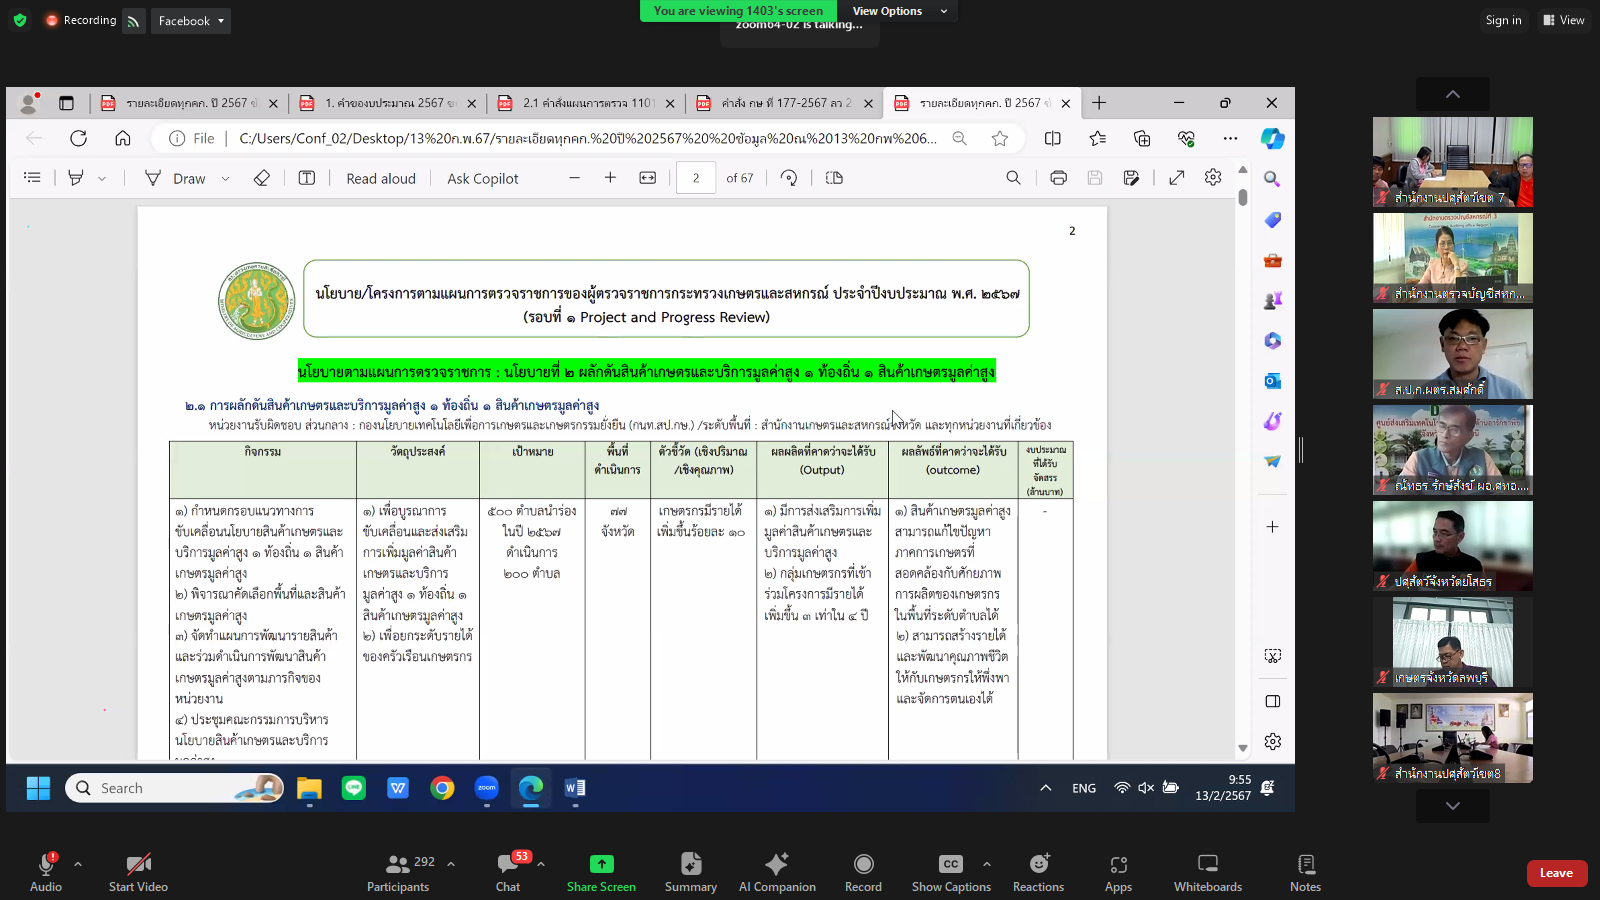Viewport: 1600px width, 900px height.
Task: Search within the PDF document
Action: (1013, 178)
